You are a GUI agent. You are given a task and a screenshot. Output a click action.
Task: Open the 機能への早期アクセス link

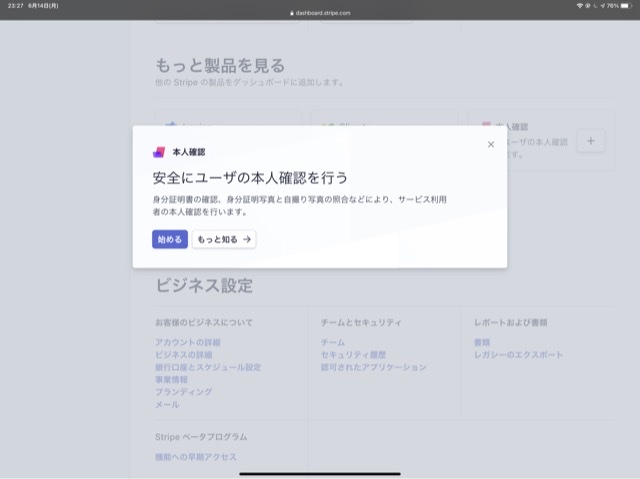[x=196, y=457]
